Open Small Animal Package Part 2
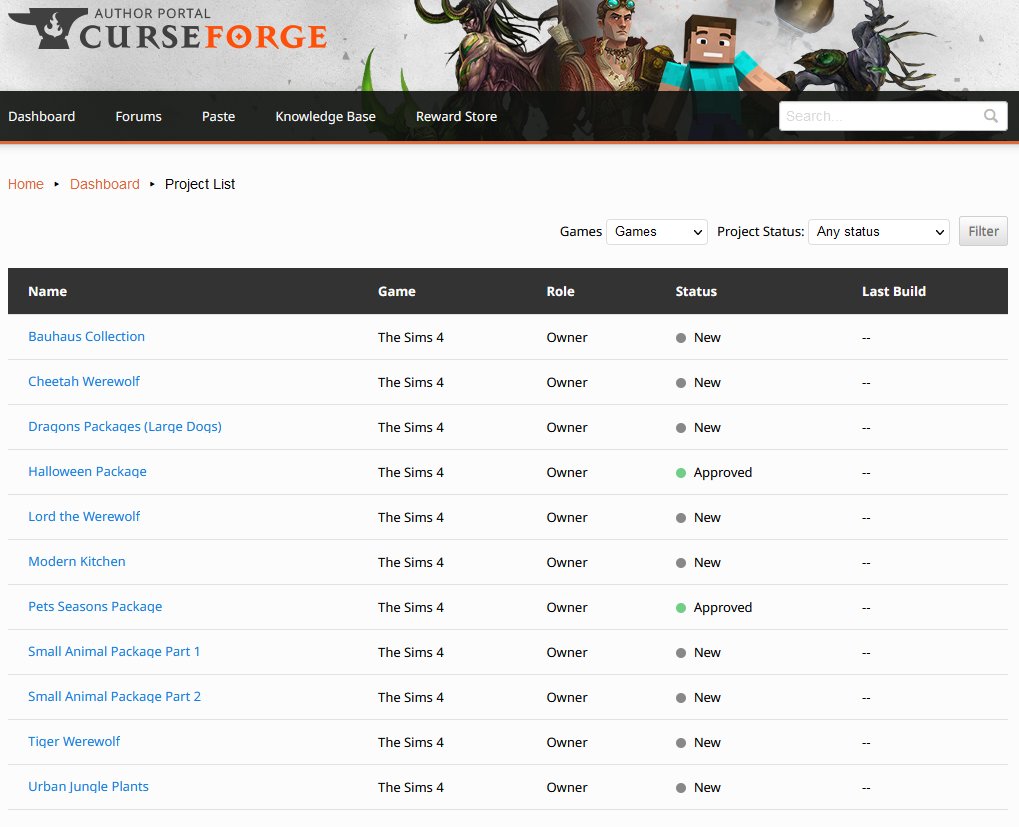 tap(114, 696)
